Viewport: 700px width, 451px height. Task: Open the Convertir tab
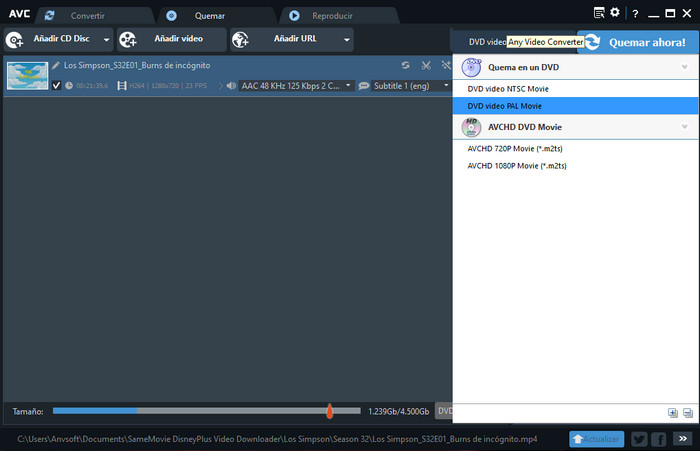pos(88,16)
